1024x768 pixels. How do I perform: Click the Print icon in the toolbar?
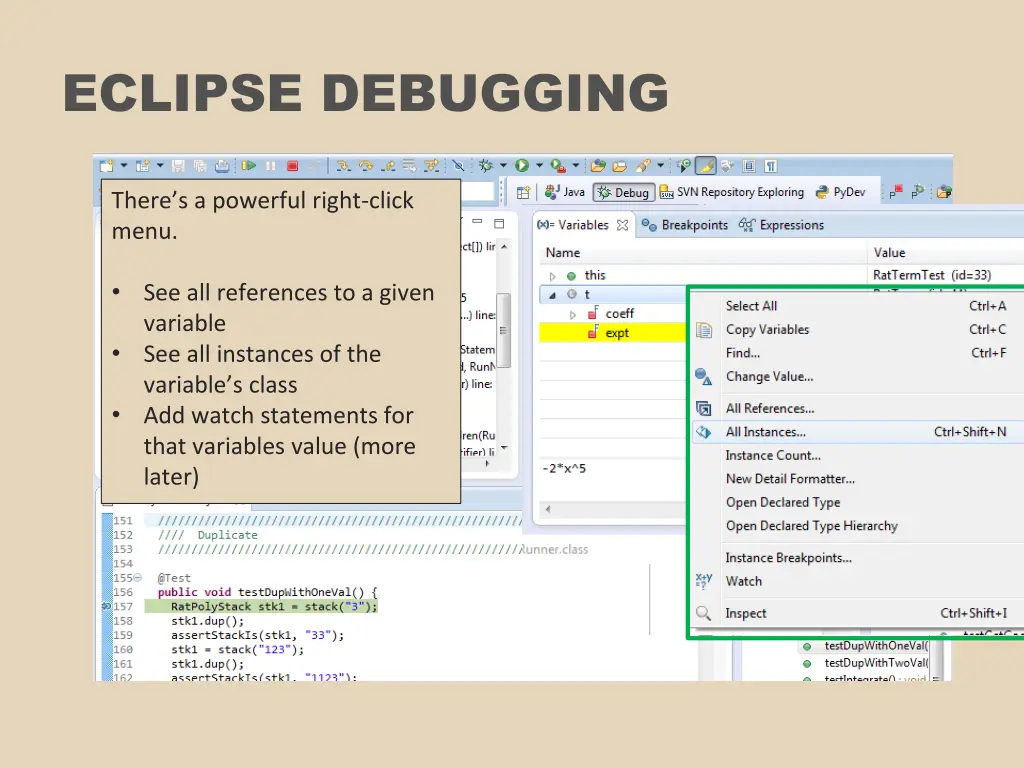pos(224,165)
